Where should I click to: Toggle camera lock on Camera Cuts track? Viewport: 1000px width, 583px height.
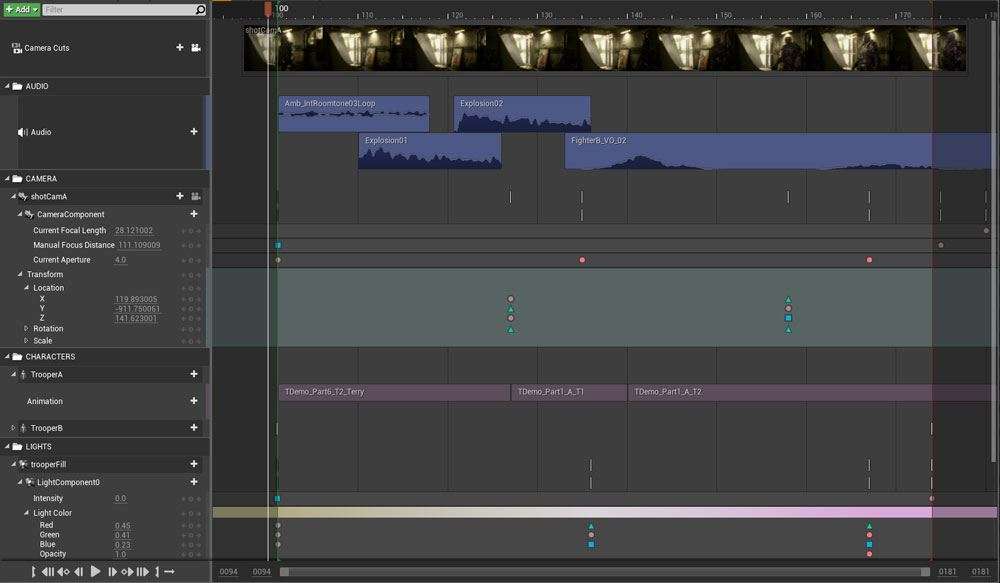[x=196, y=48]
